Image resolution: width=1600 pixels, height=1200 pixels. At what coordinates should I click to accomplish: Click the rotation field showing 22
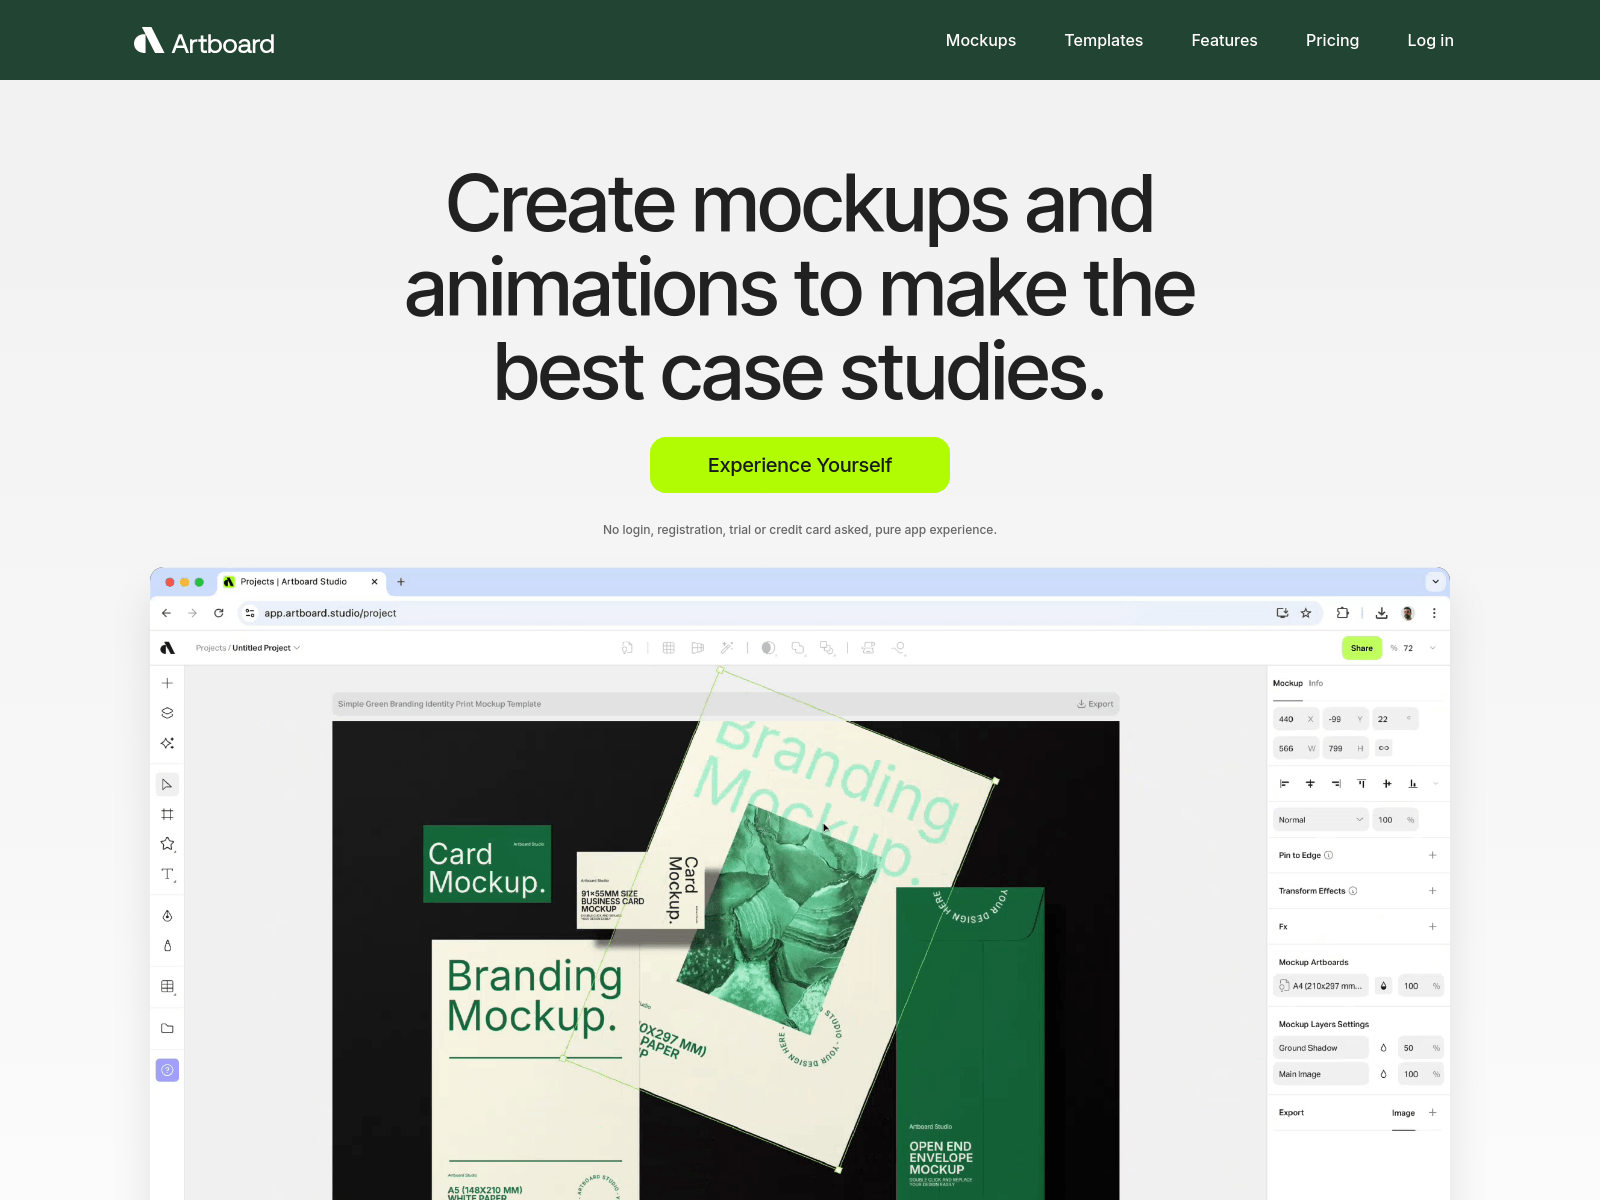click(1395, 719)
